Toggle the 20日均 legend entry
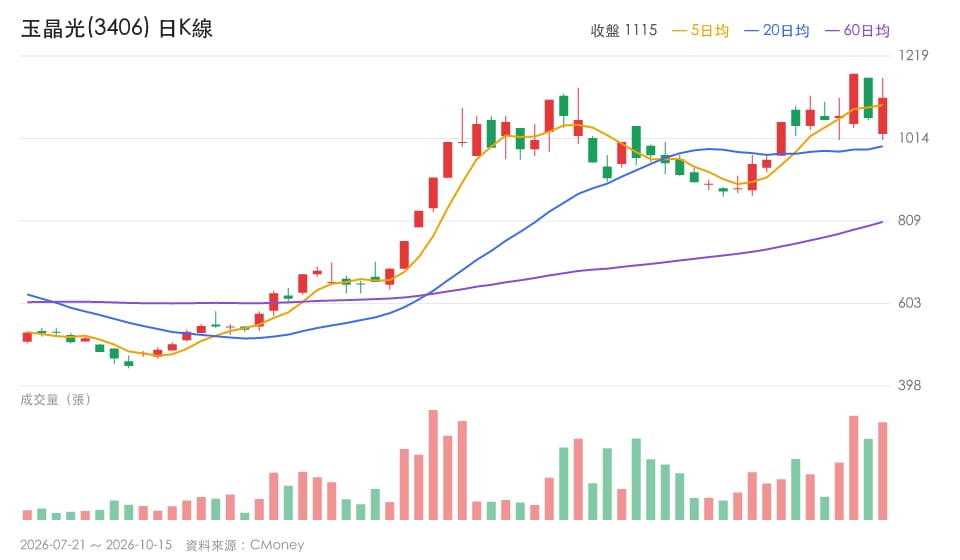Screen dimensions: 960x560 [776, 30]
